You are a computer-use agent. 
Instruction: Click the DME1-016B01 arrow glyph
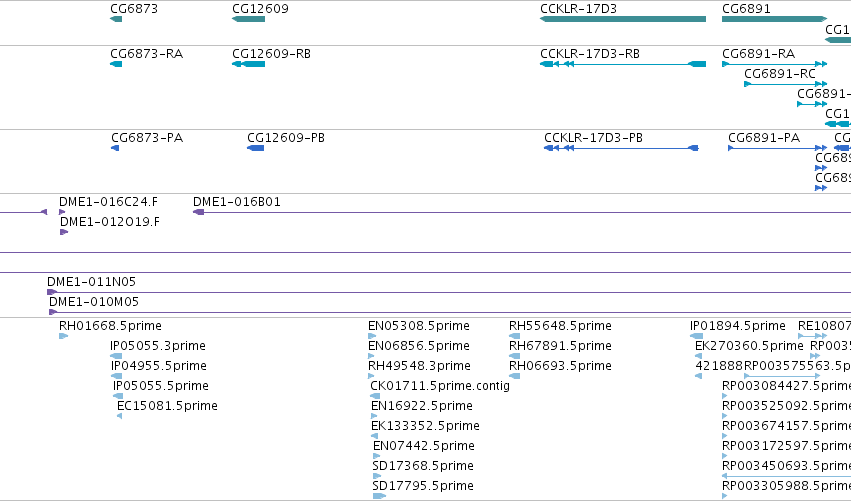pyautogui.click(x=198, y=212)
